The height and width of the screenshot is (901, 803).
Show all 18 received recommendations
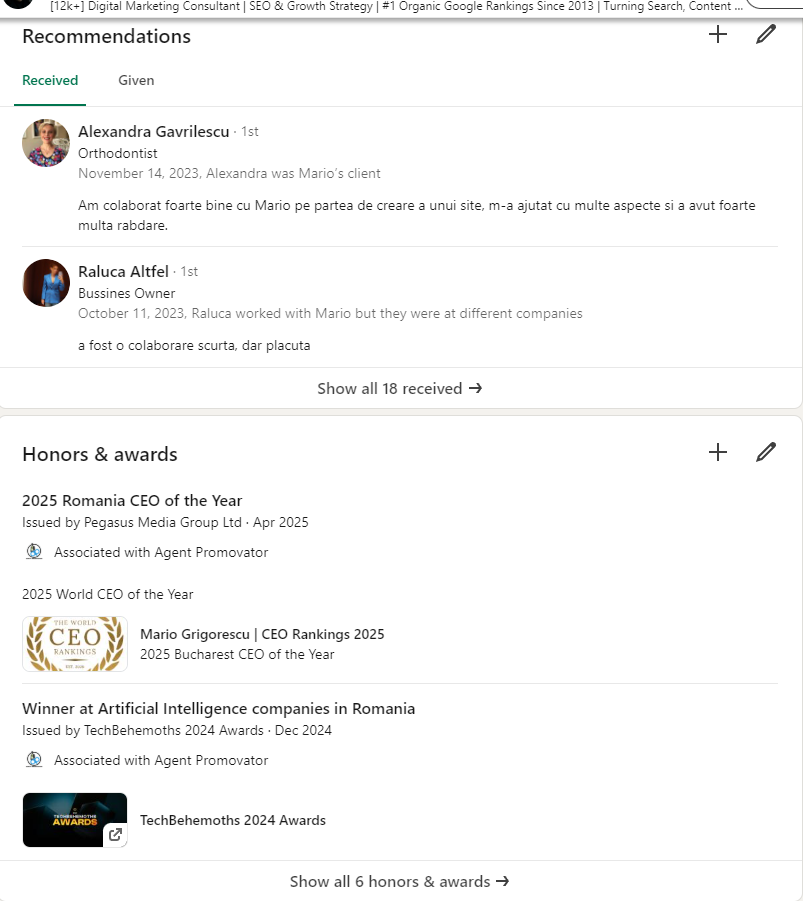400,388
